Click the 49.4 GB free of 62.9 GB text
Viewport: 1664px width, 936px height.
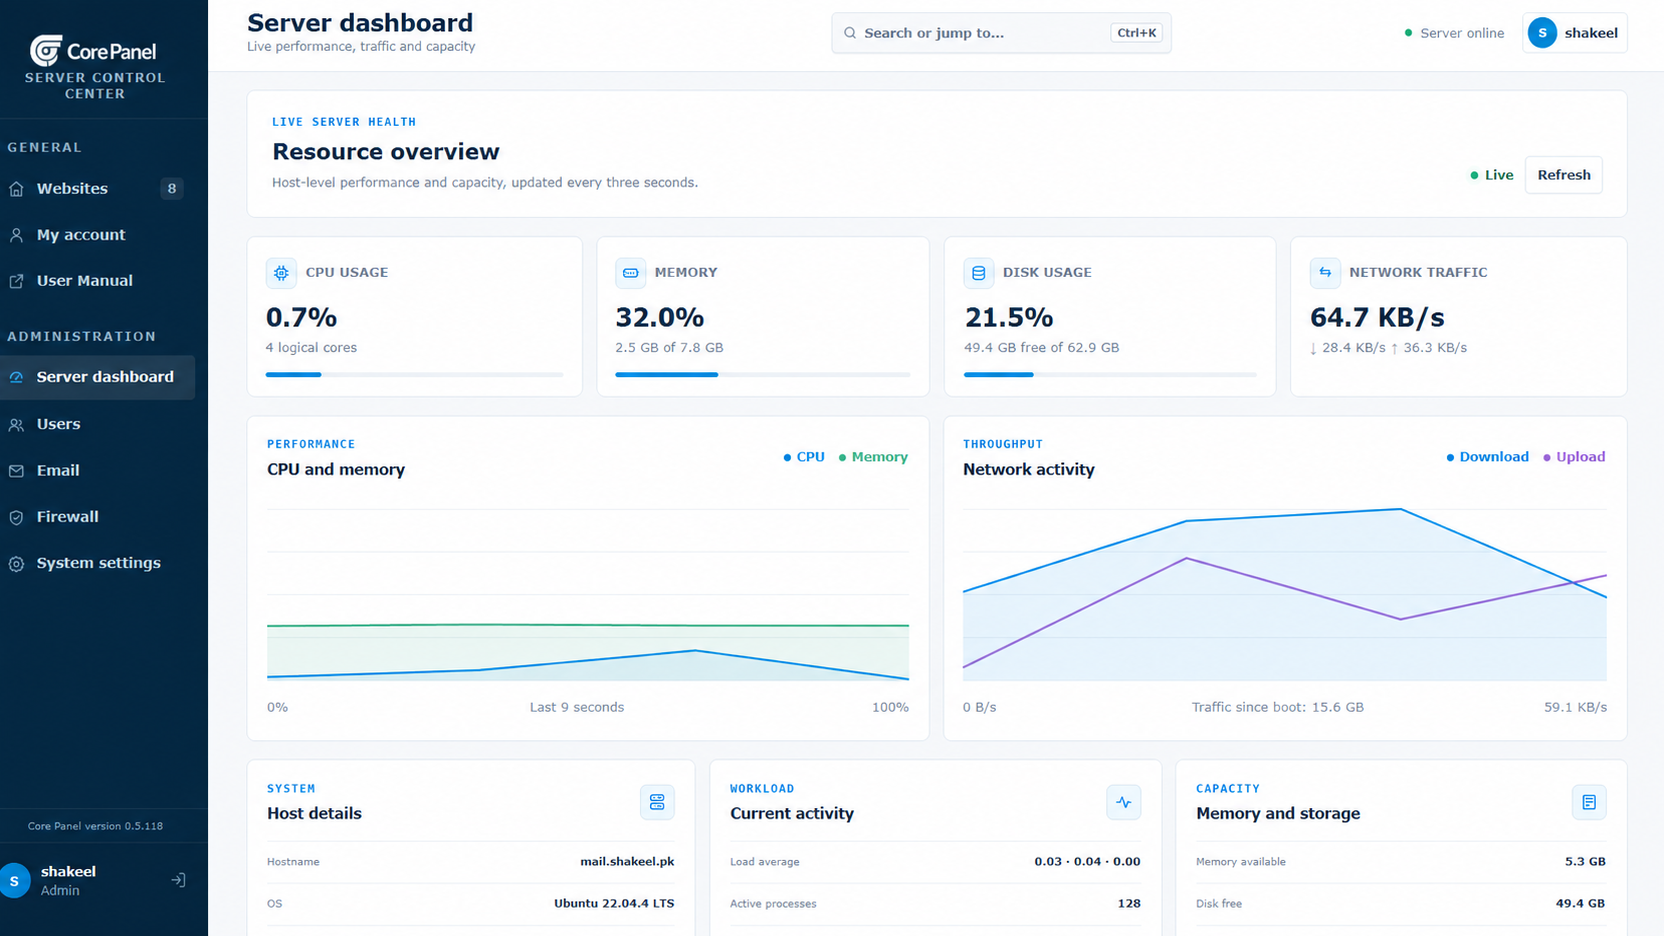click(1041, 348)
